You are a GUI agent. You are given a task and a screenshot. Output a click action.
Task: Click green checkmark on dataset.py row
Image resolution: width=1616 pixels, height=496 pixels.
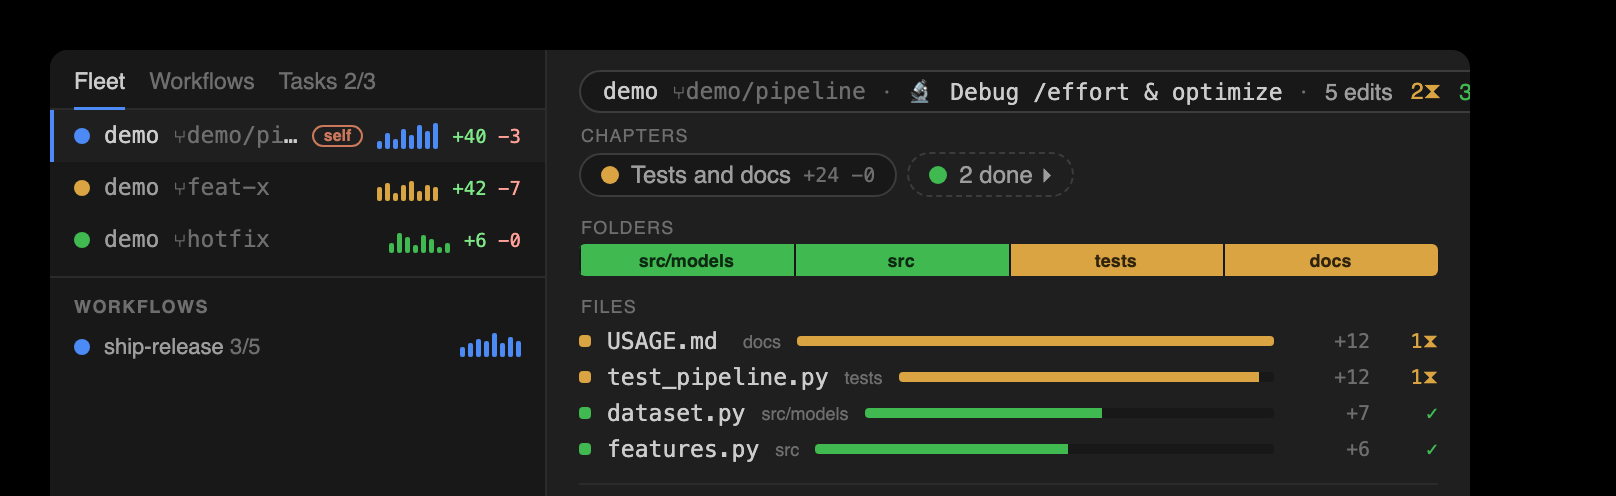pos(1432,413)
